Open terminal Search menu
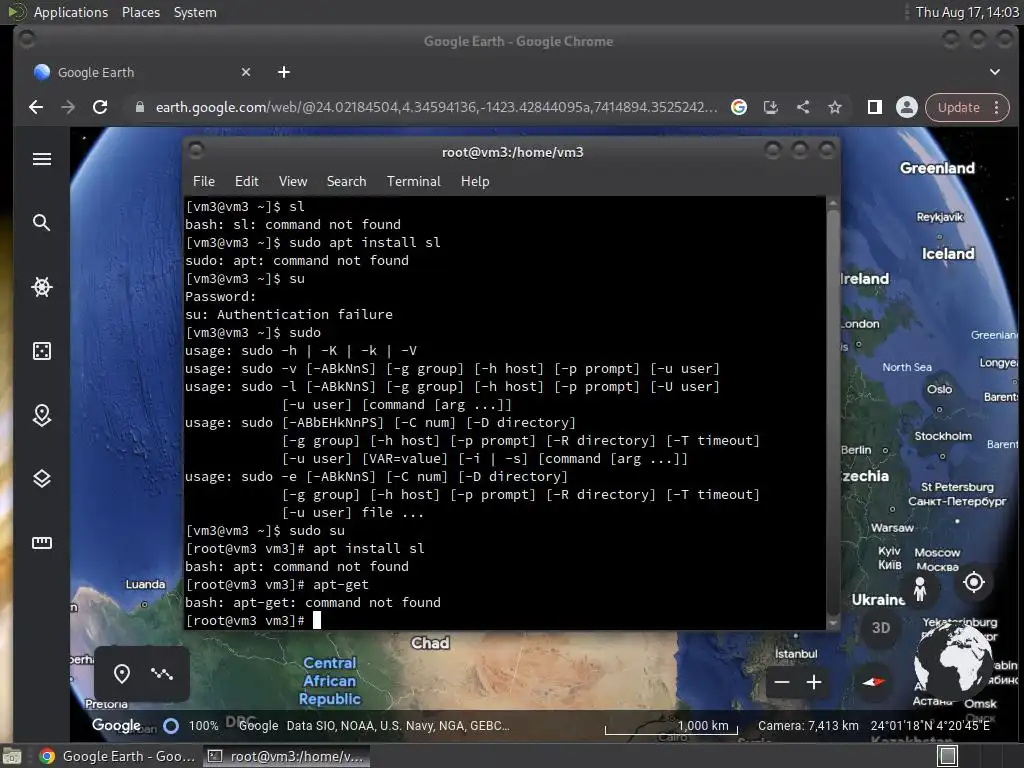The image size is (1024, 768). (346, 182)
